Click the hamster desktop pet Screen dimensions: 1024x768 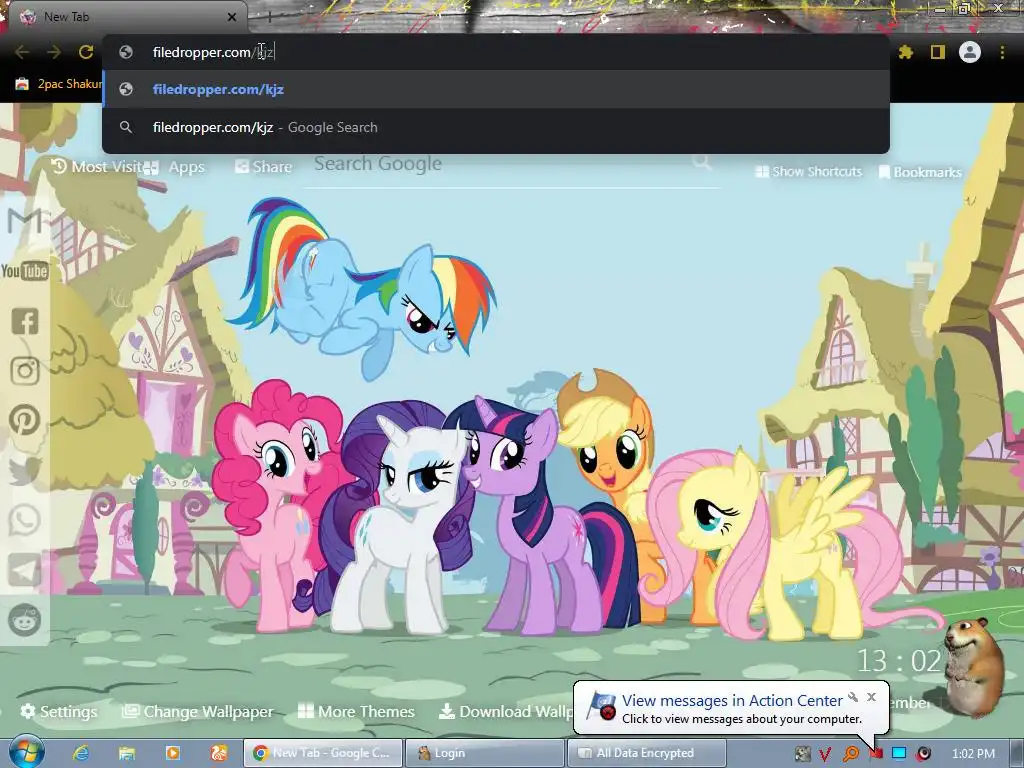(x=974, y=666)
